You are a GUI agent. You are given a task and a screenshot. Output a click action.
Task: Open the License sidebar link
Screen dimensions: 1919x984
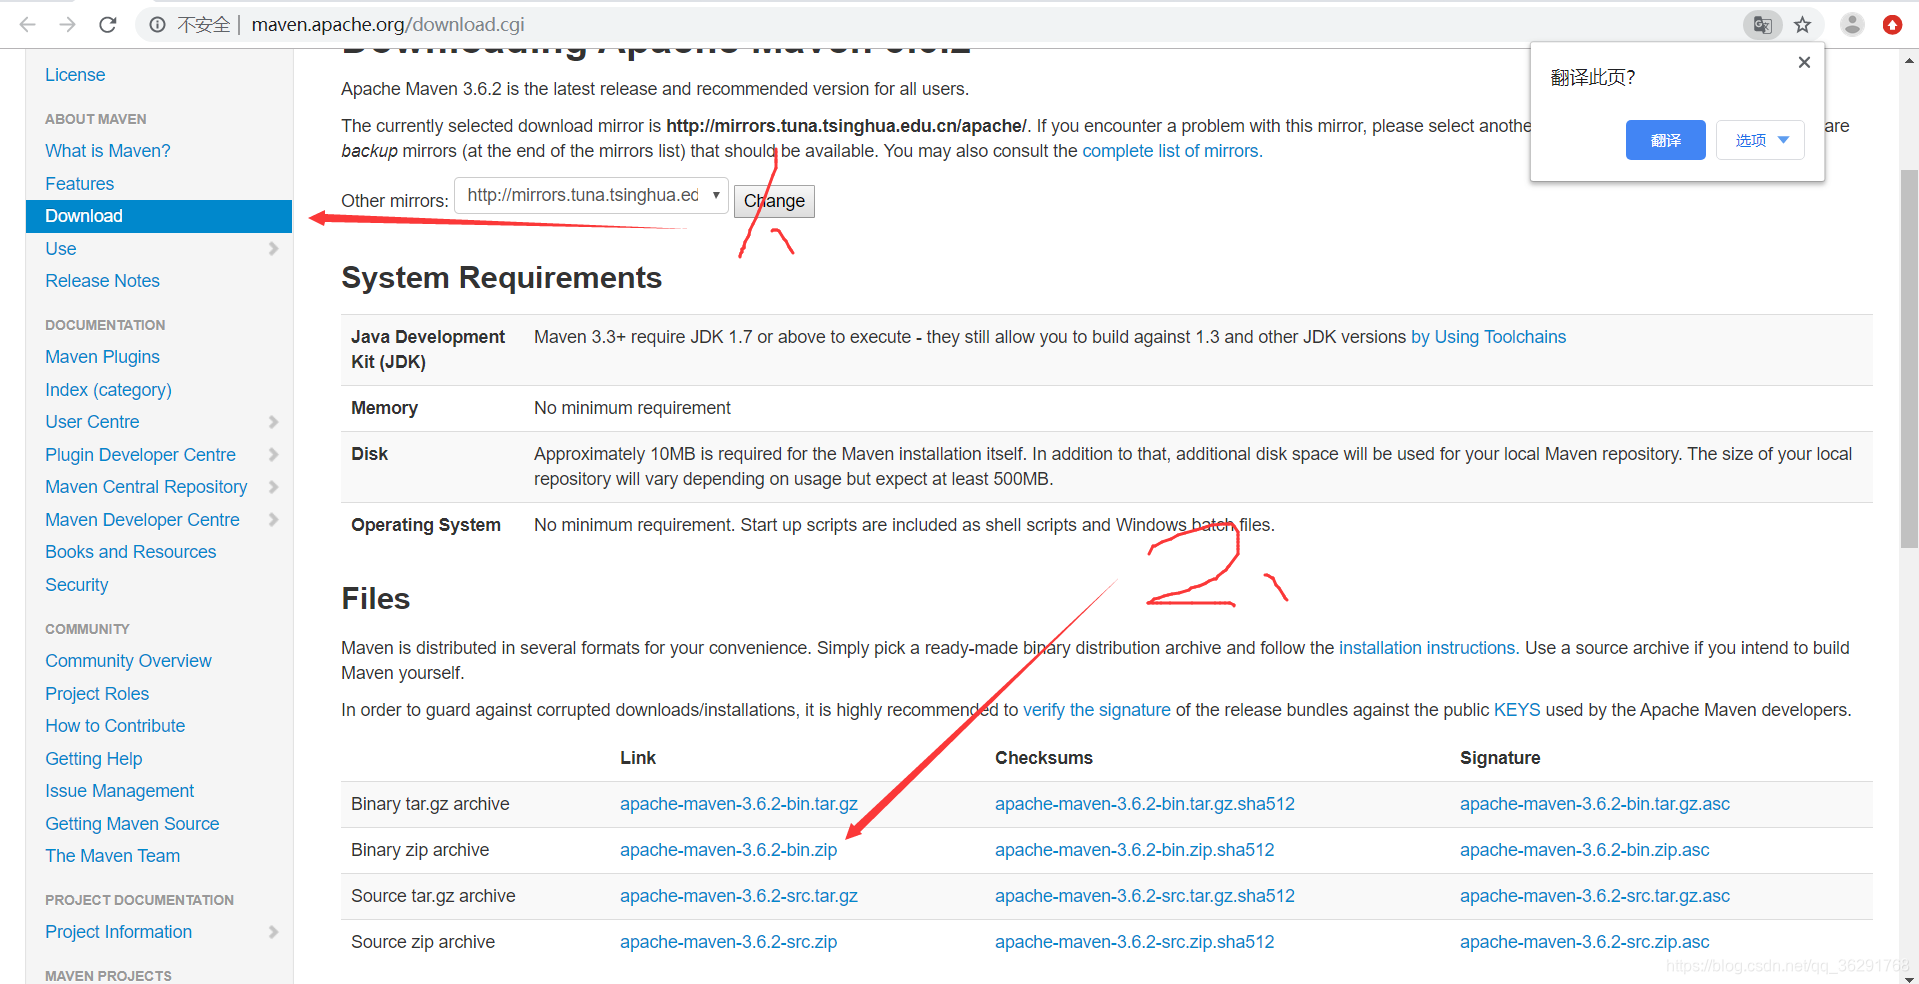pyautogui.click(x=75, y=75)
